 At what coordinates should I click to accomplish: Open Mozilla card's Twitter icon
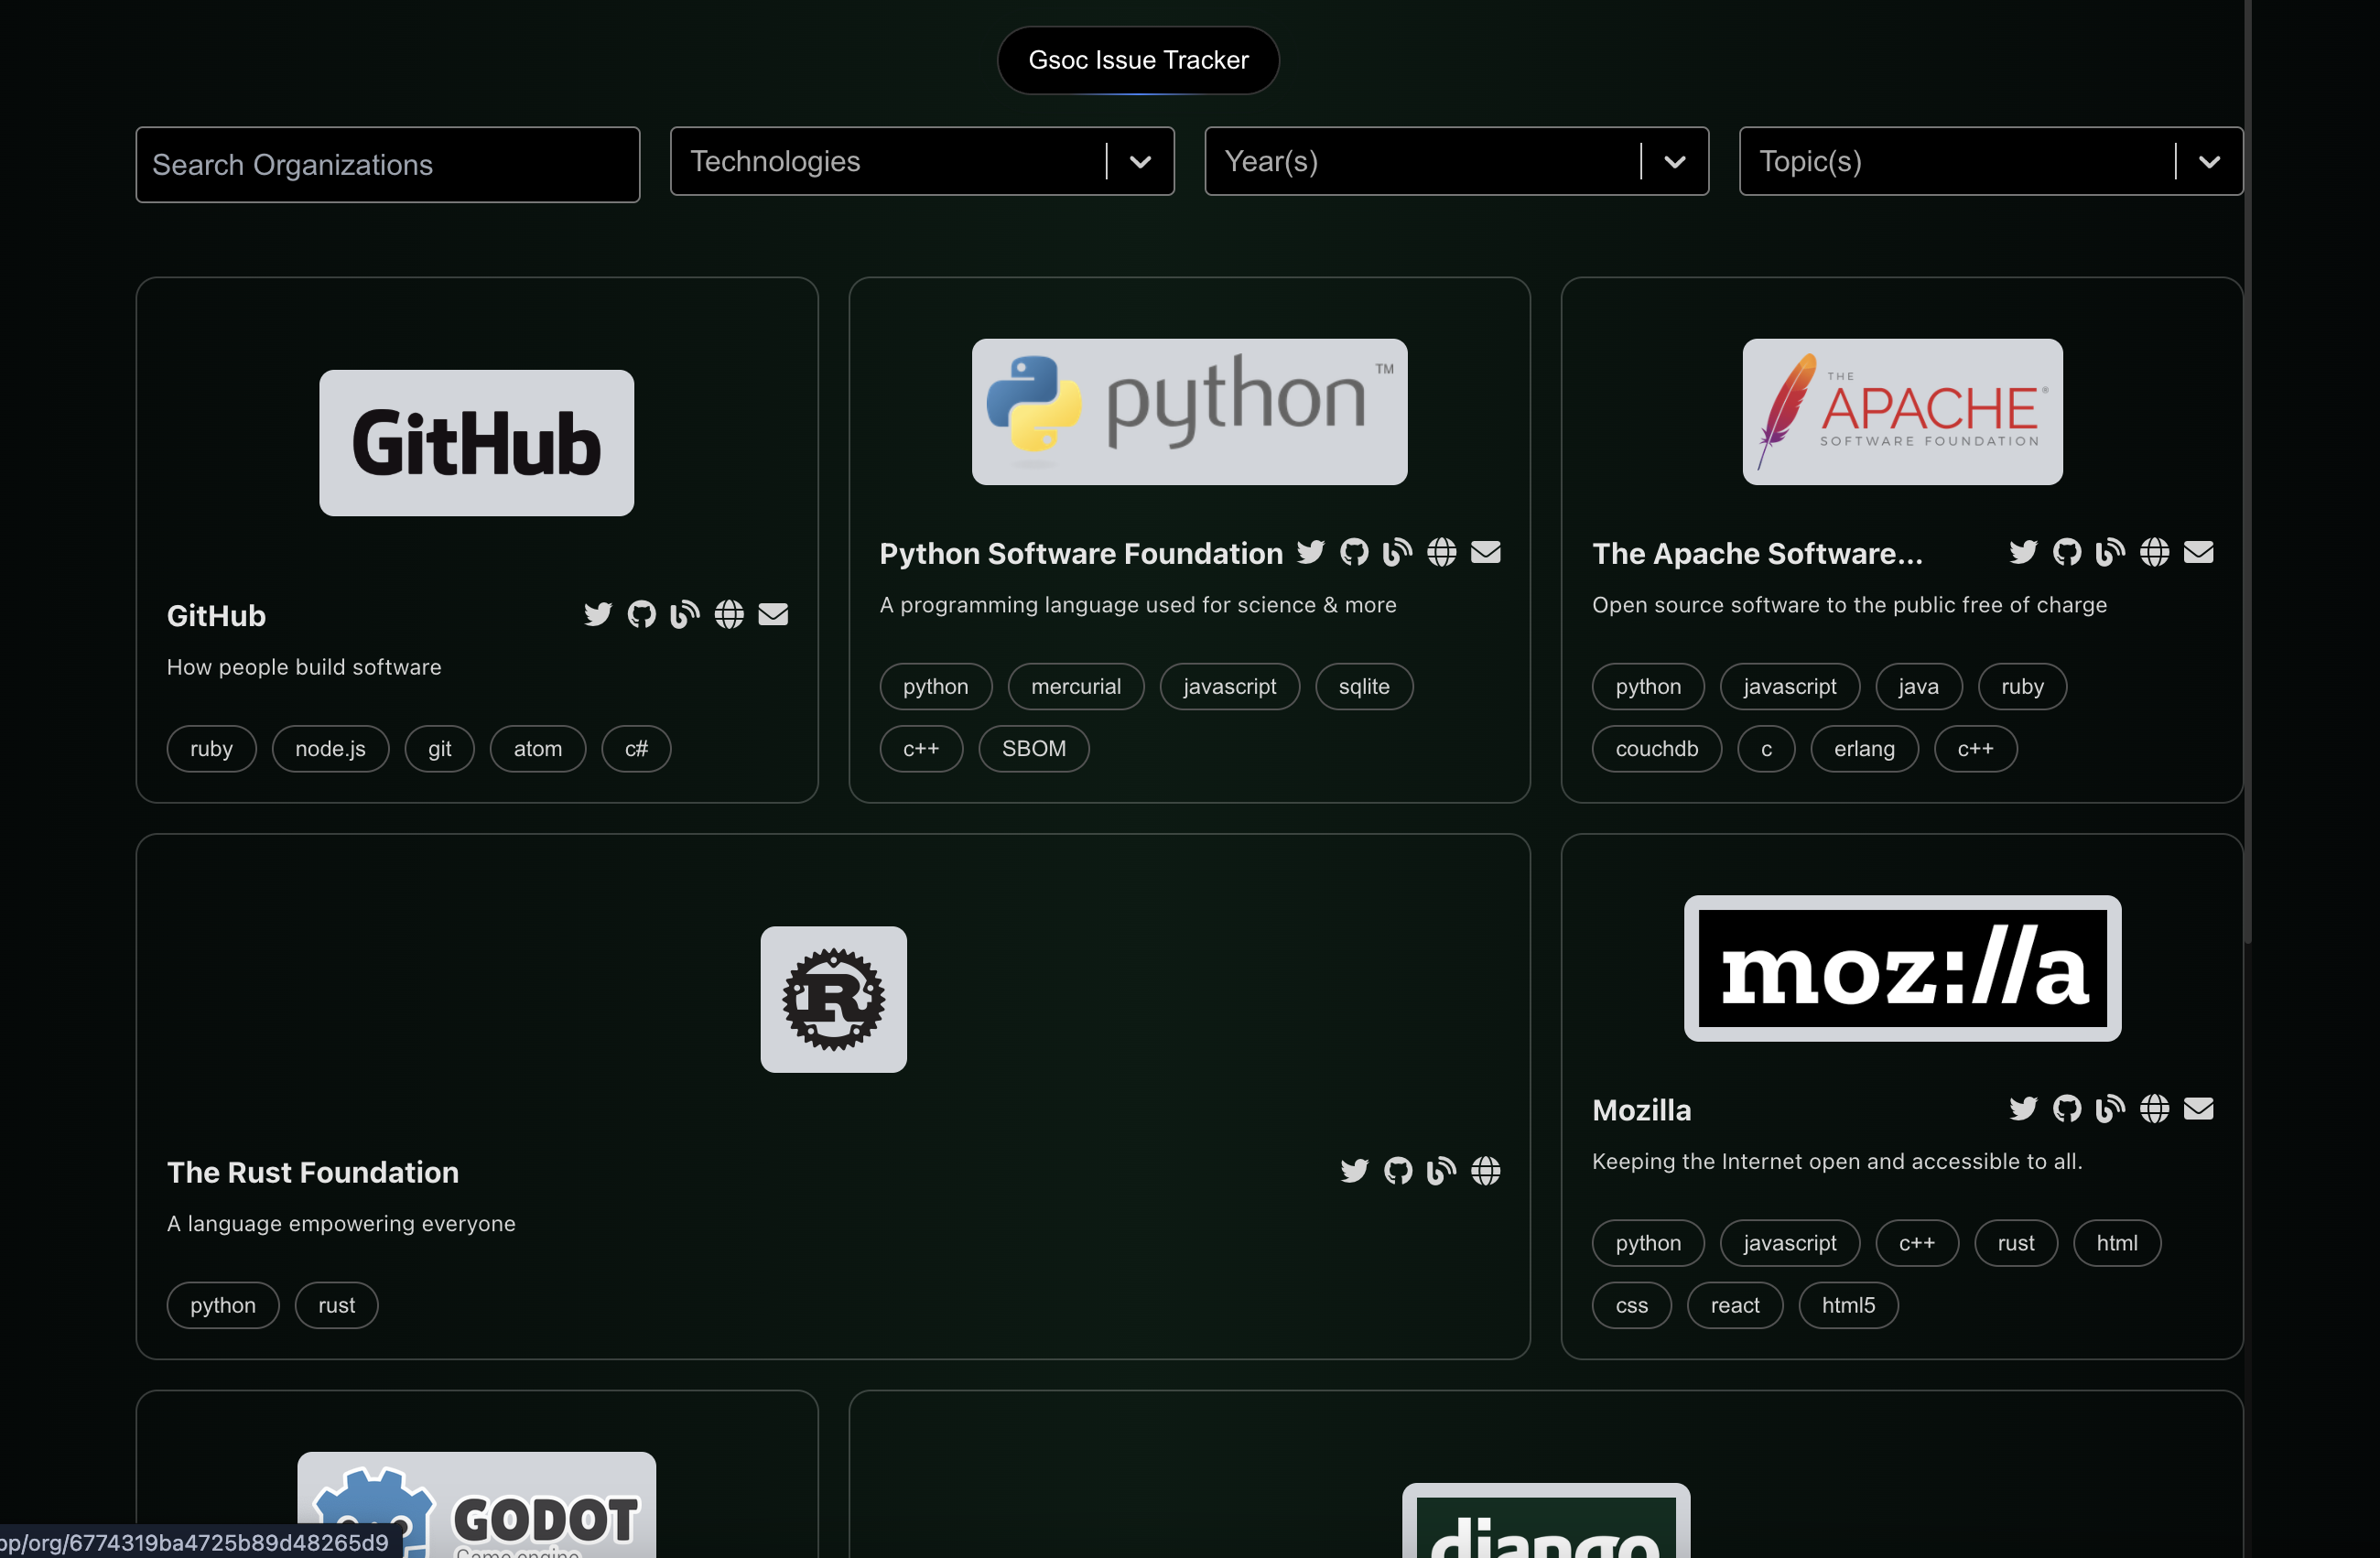[x=2023, y=1109]
